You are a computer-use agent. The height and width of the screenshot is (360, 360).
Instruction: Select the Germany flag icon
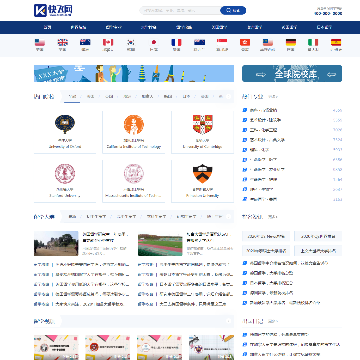291,42
